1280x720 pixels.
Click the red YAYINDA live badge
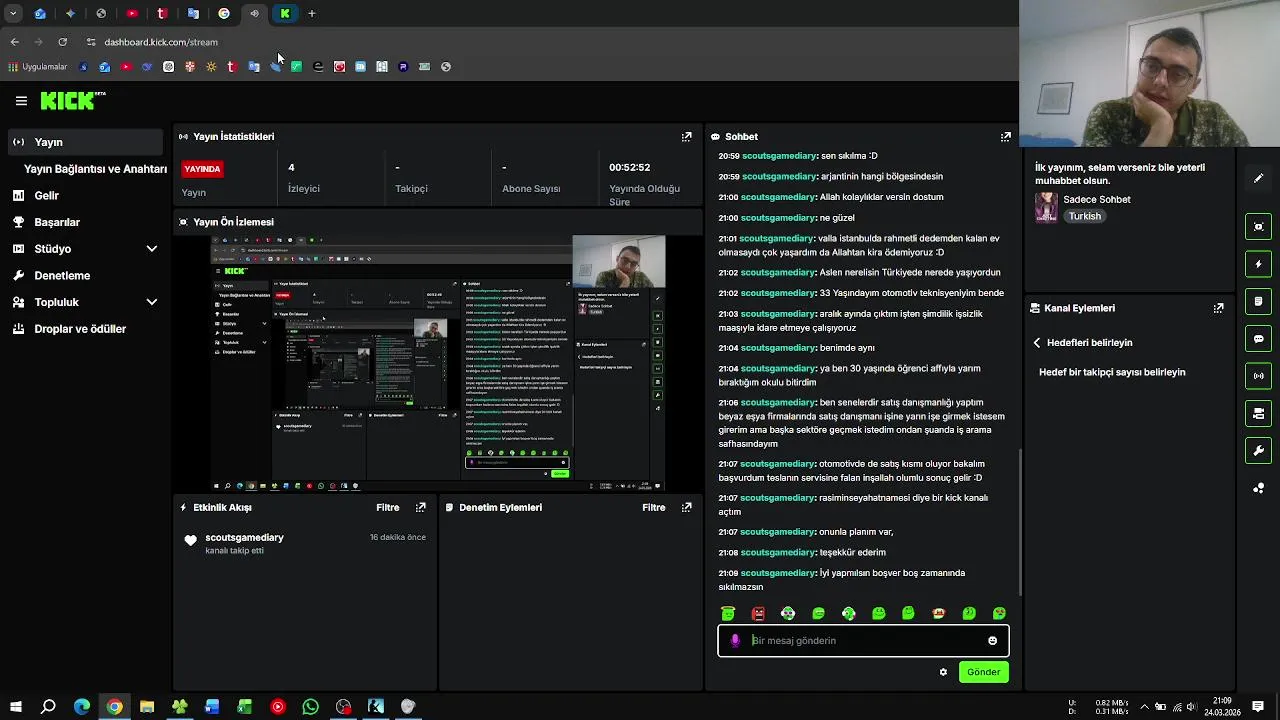202,169
